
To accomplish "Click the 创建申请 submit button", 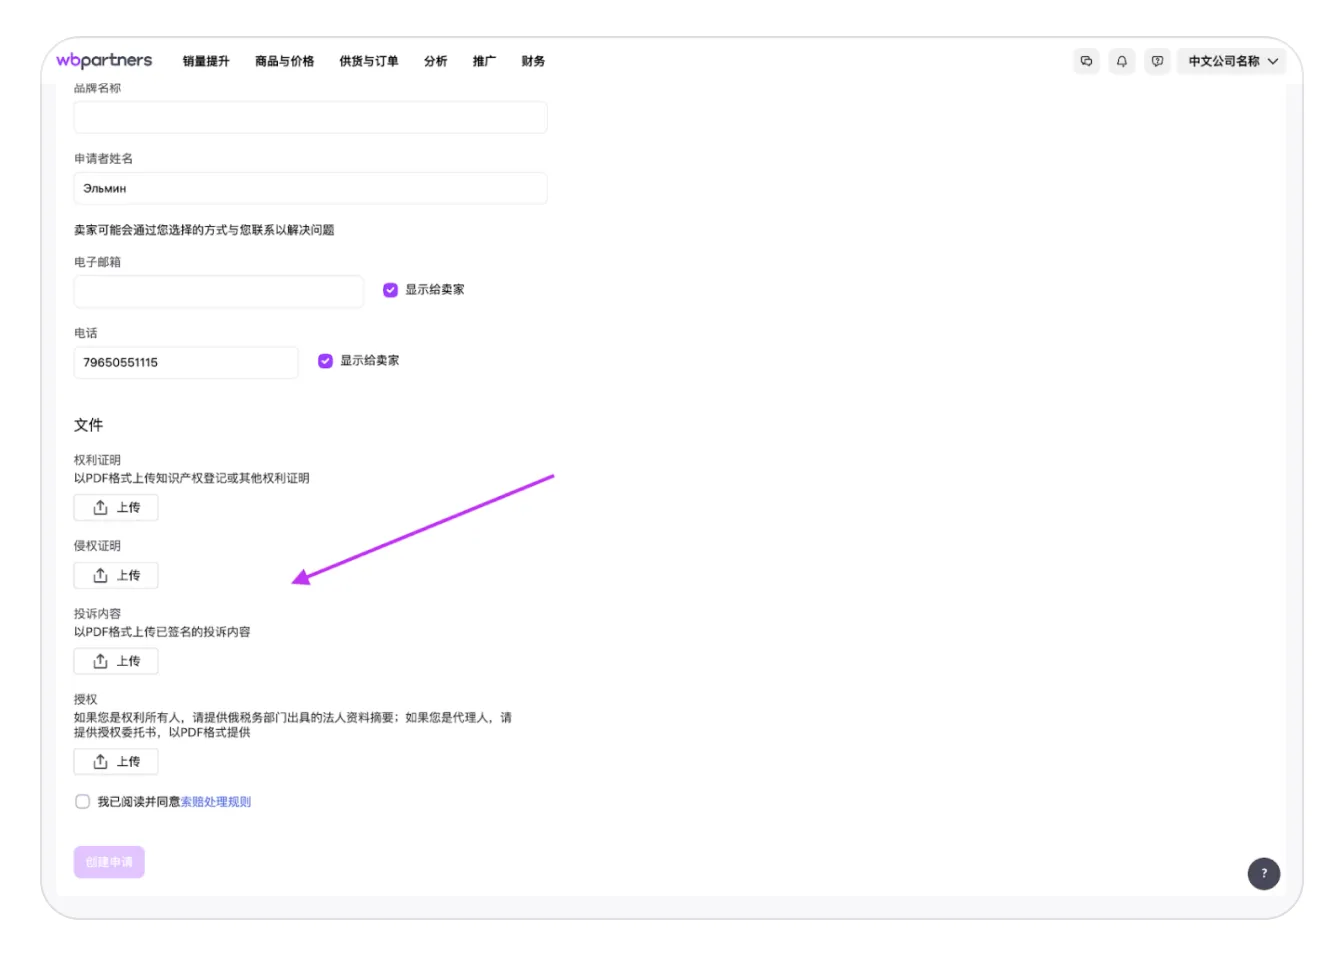I will tap(109, 862).
